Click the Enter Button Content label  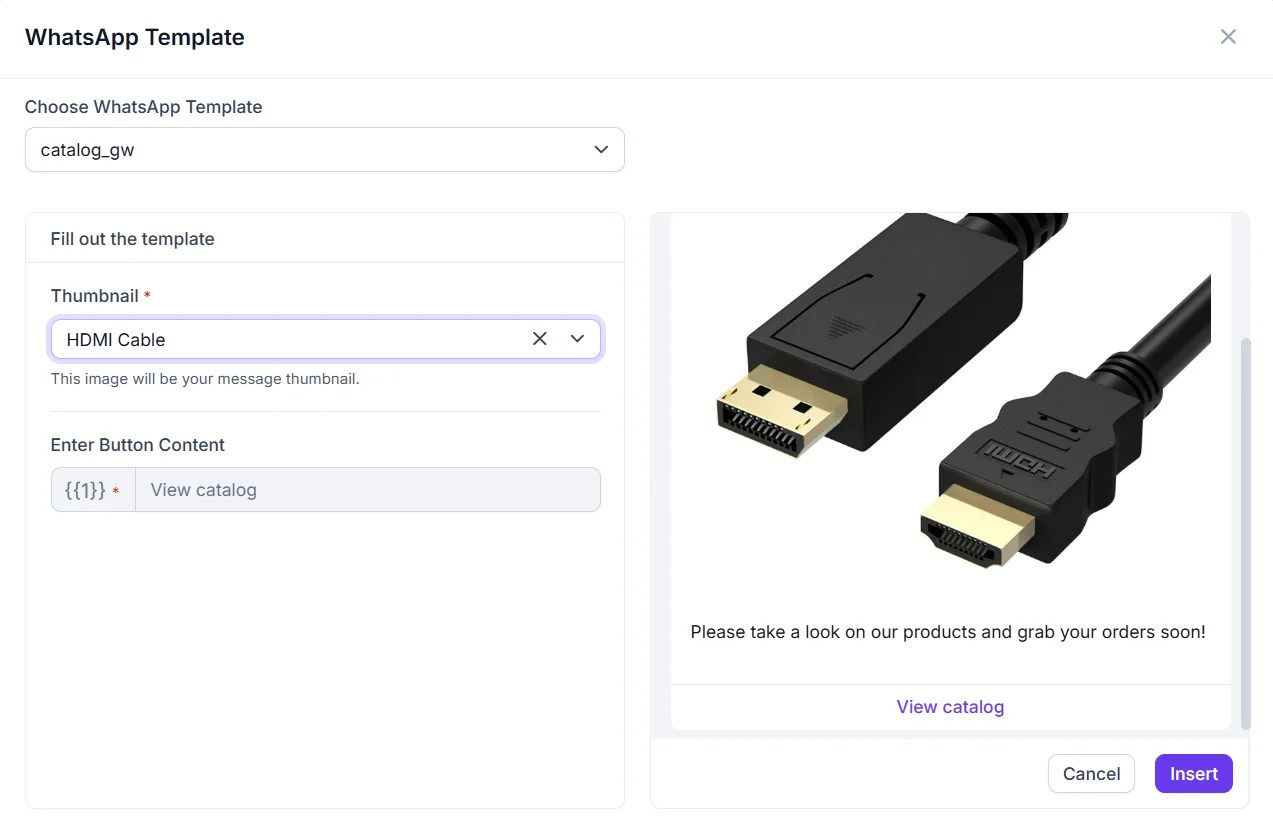(x=138, y=445)
